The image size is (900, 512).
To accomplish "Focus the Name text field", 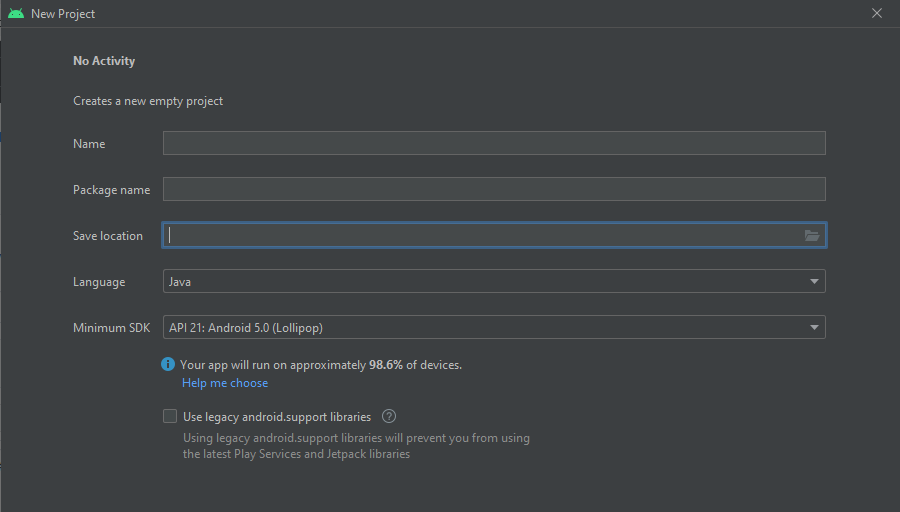I will click(x=494, y=143).
